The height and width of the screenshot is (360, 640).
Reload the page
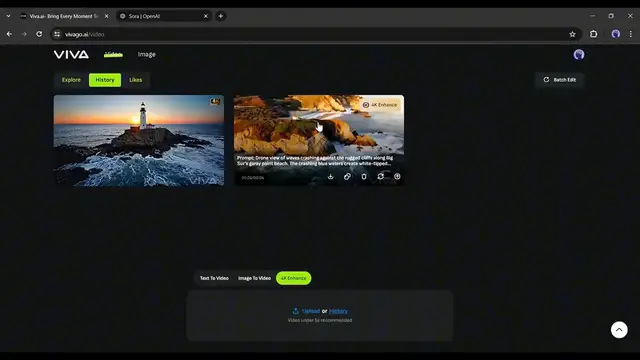39,34
